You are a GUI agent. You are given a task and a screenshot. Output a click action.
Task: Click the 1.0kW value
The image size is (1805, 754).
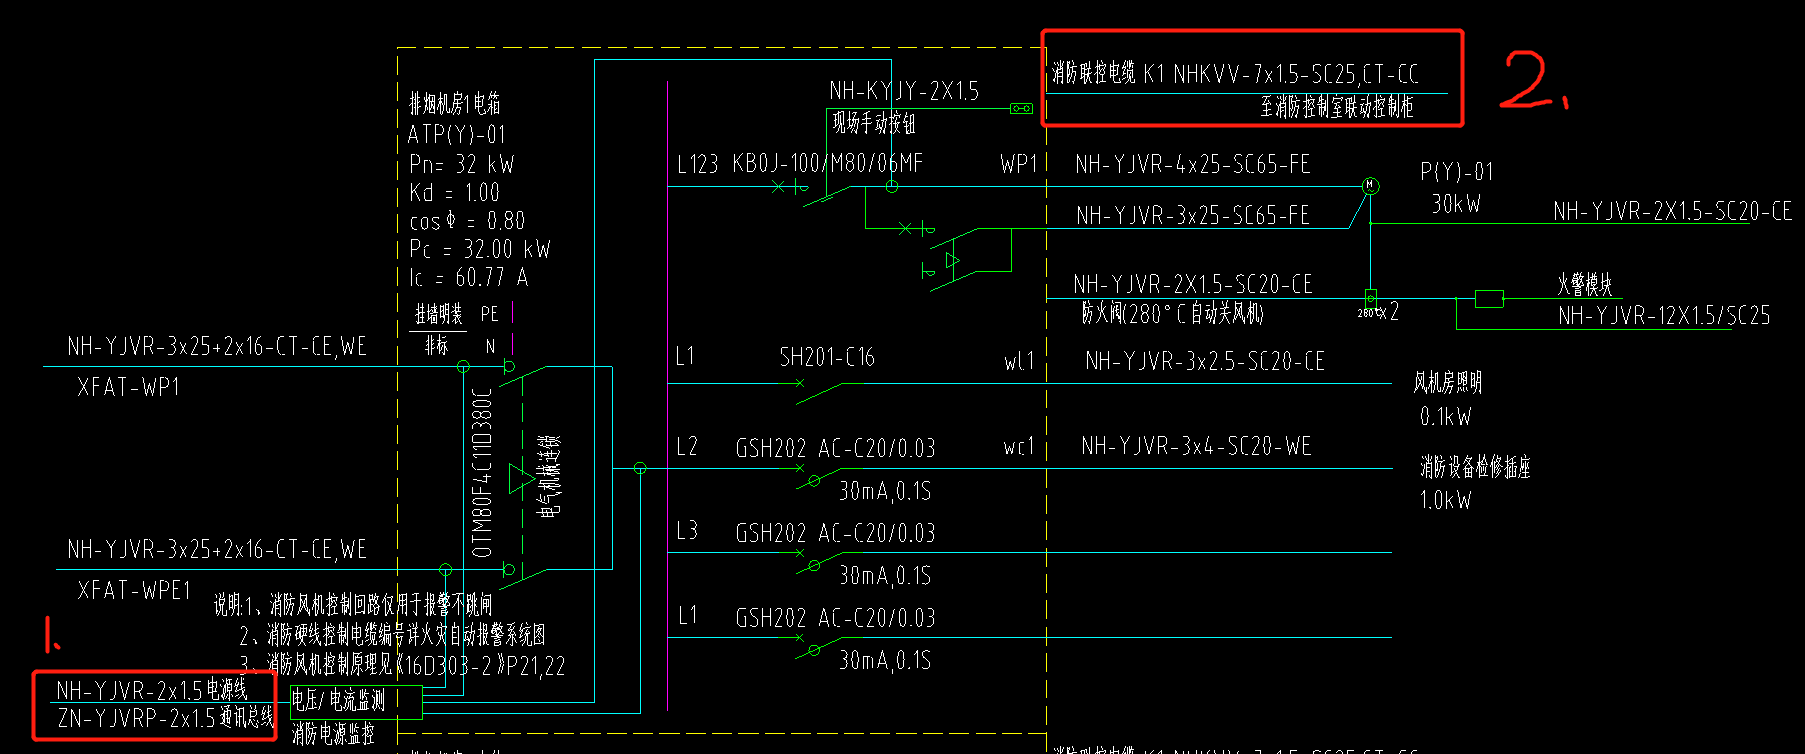1445,500
